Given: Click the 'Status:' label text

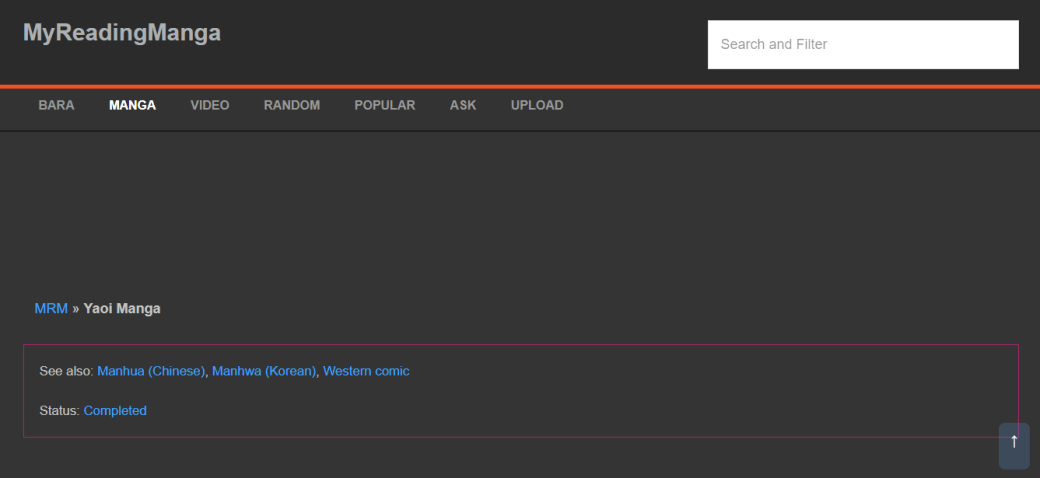Looking at the screenshot, I should [59, 411].
